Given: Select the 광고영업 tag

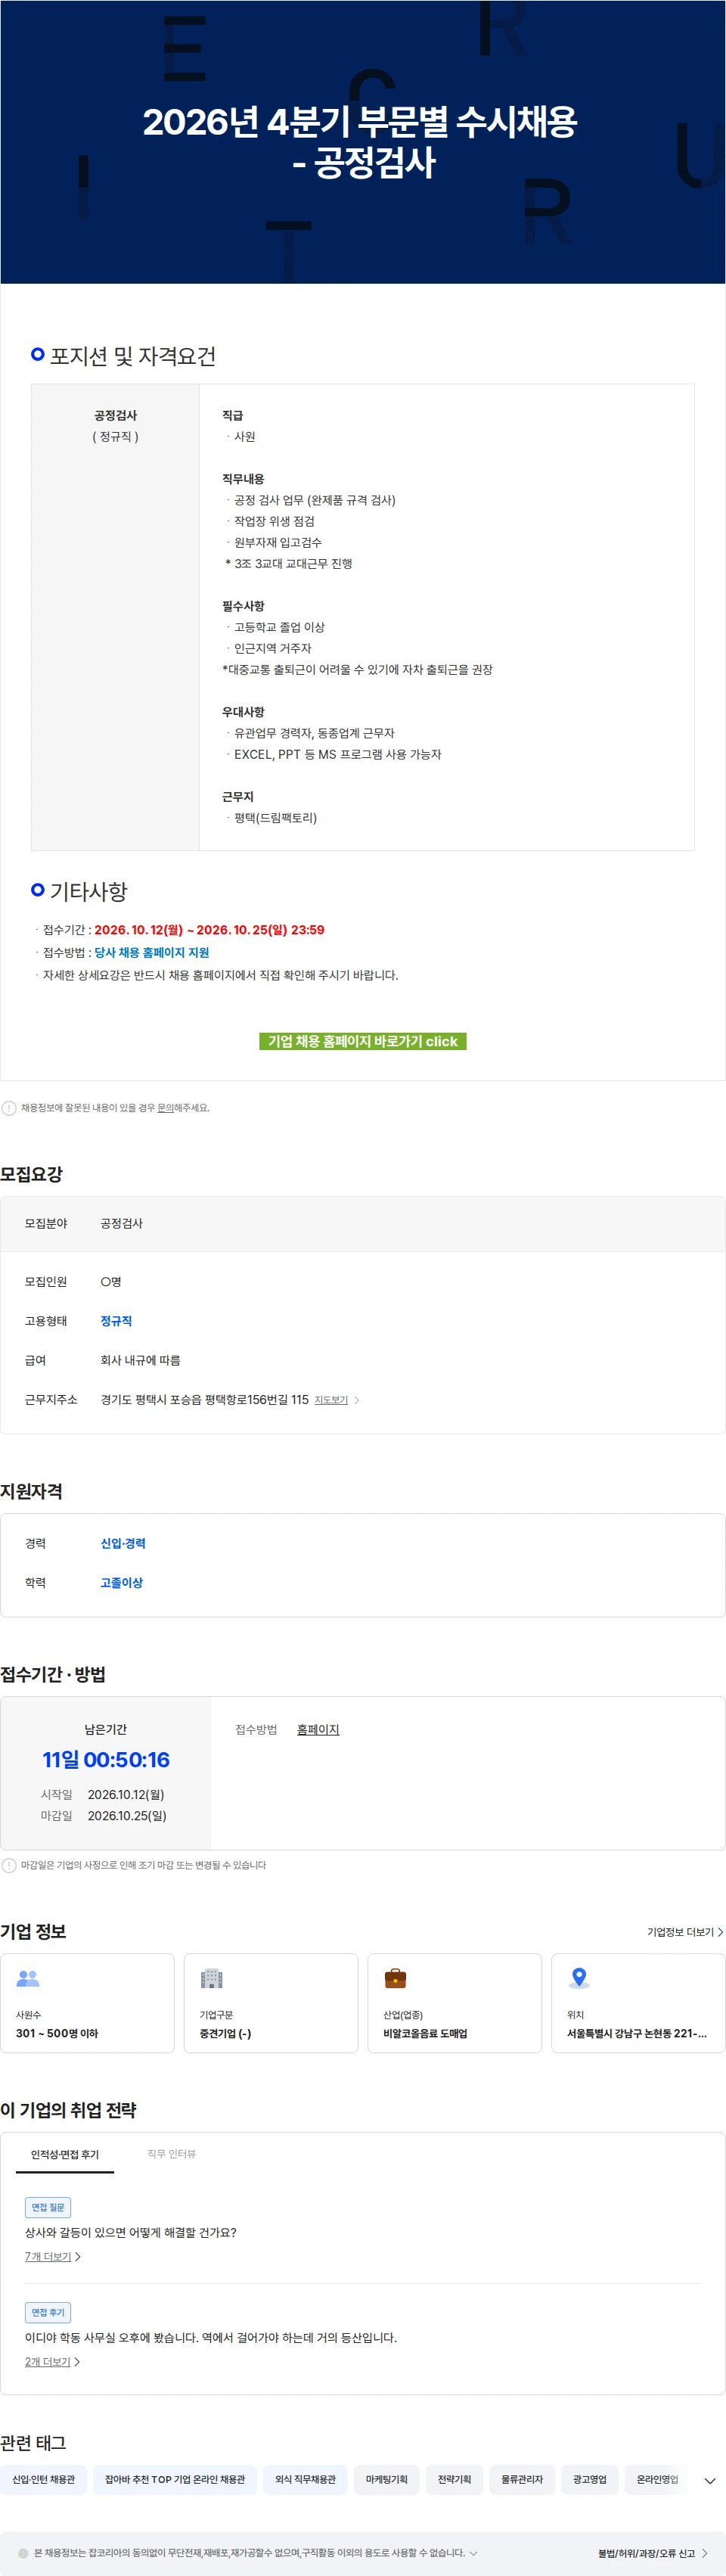Looking at the screenshot, I should coord(590,2479).
